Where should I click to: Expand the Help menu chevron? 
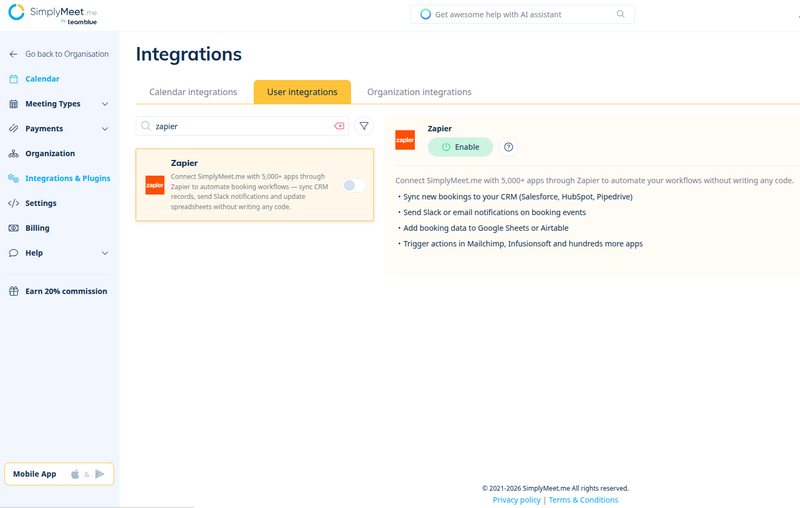click(105, 253)
